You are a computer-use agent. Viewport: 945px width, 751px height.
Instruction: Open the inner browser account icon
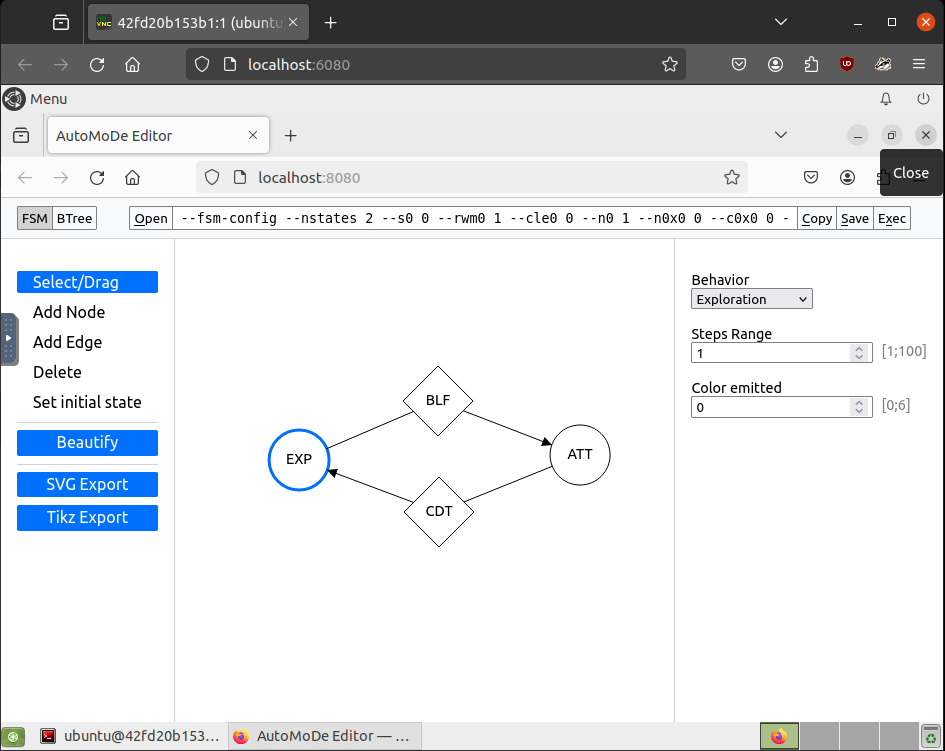tap(847, 177)
